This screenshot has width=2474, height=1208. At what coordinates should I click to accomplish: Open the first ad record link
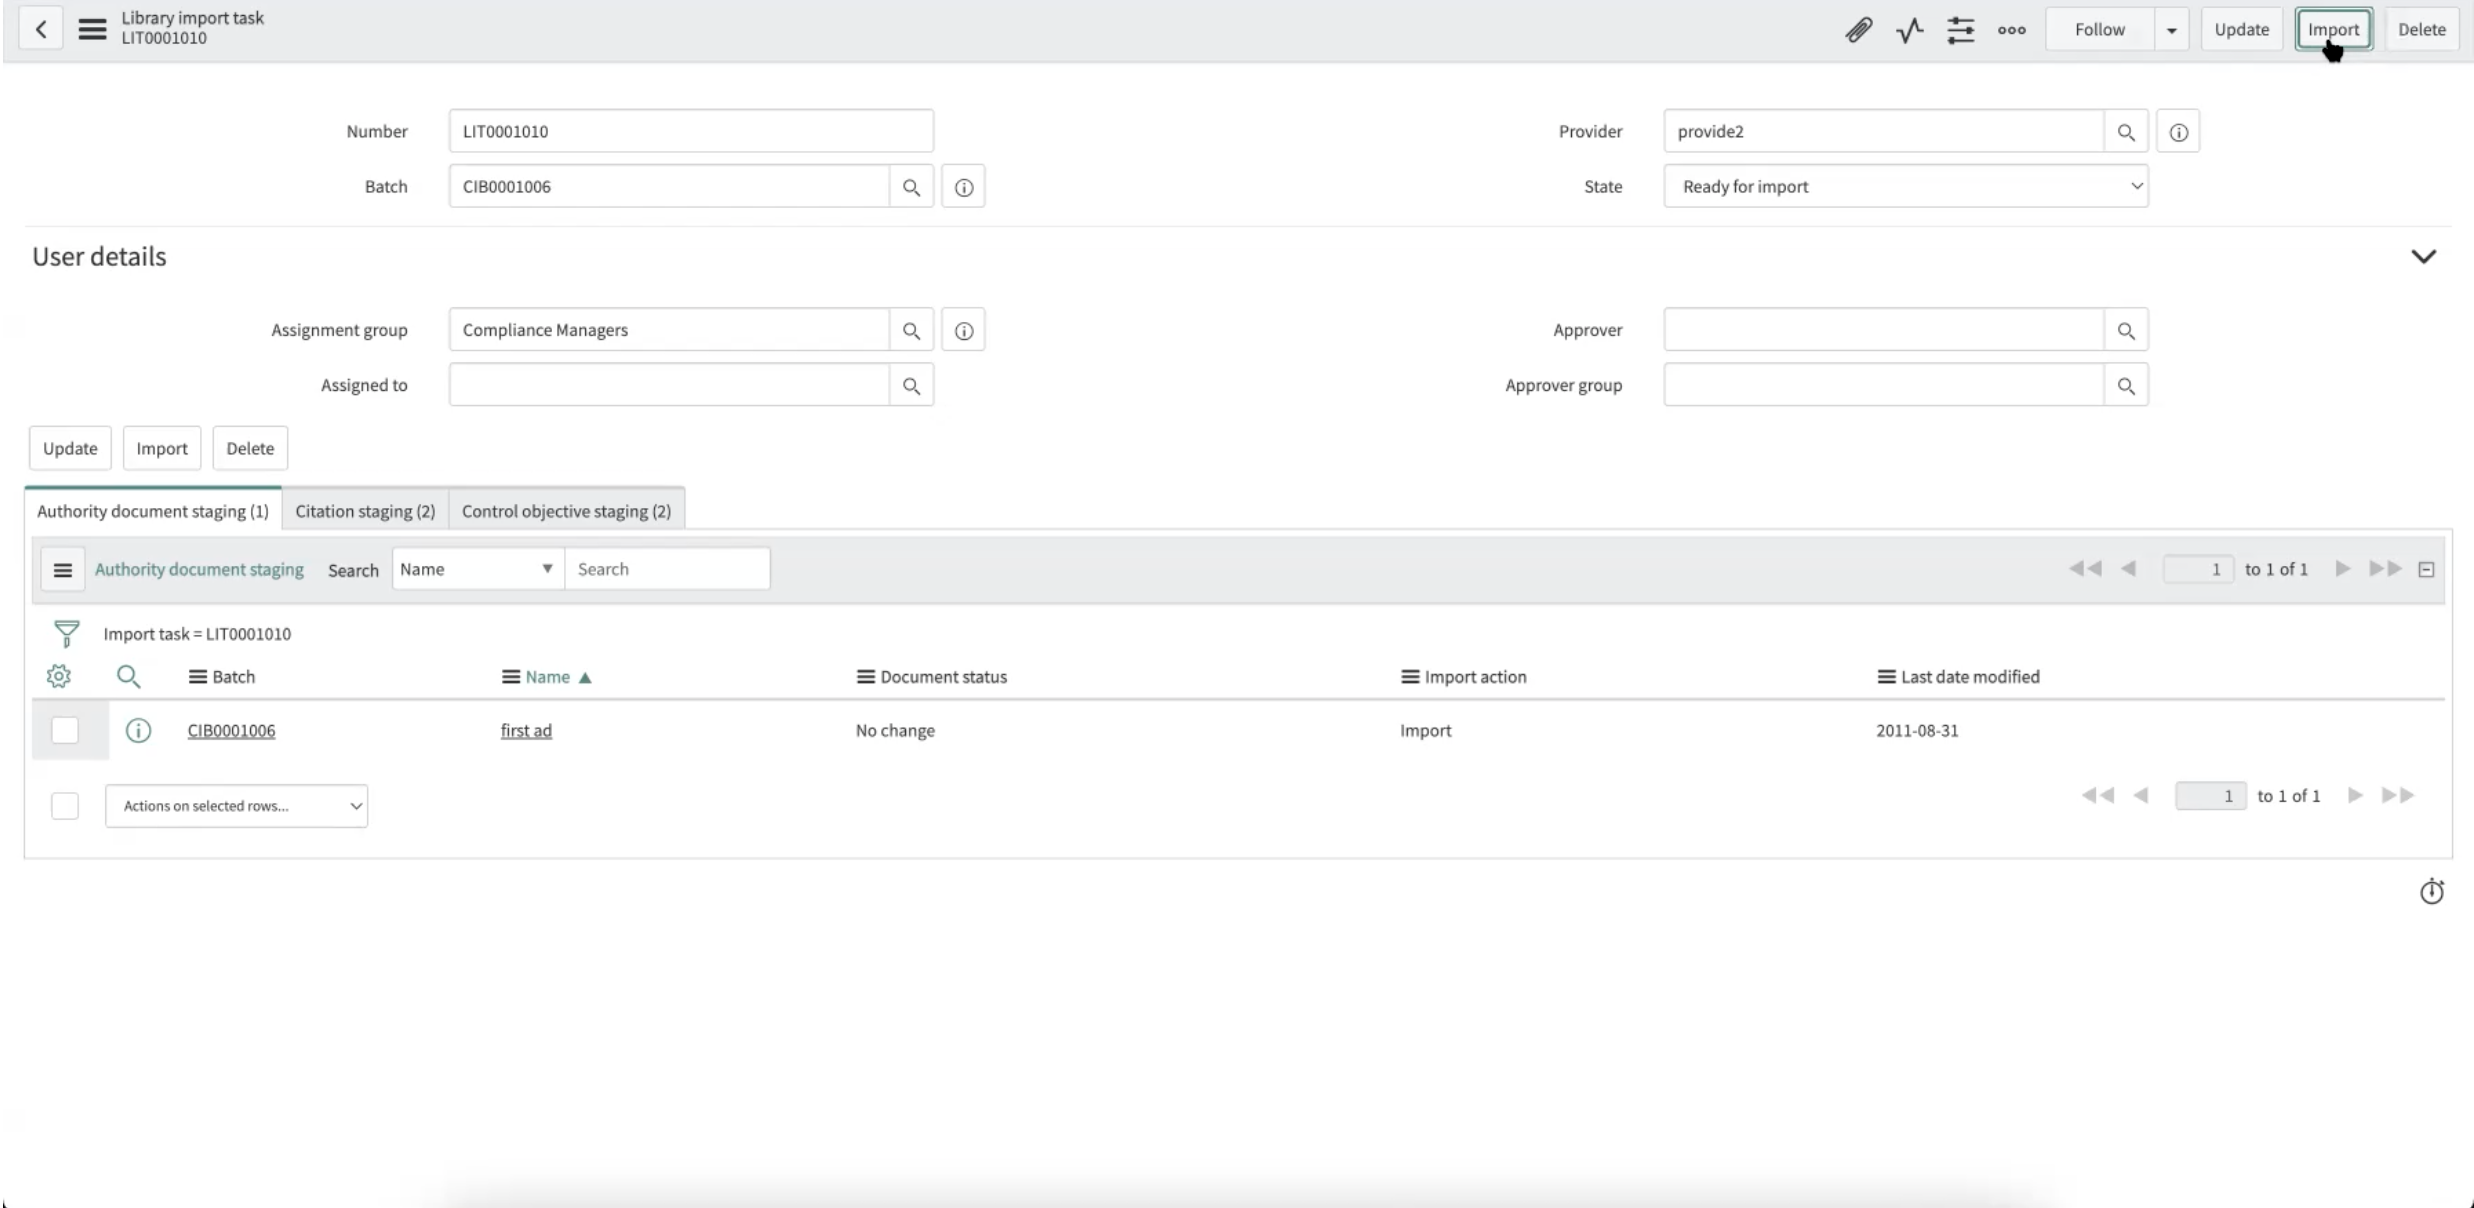pos(526,731)
